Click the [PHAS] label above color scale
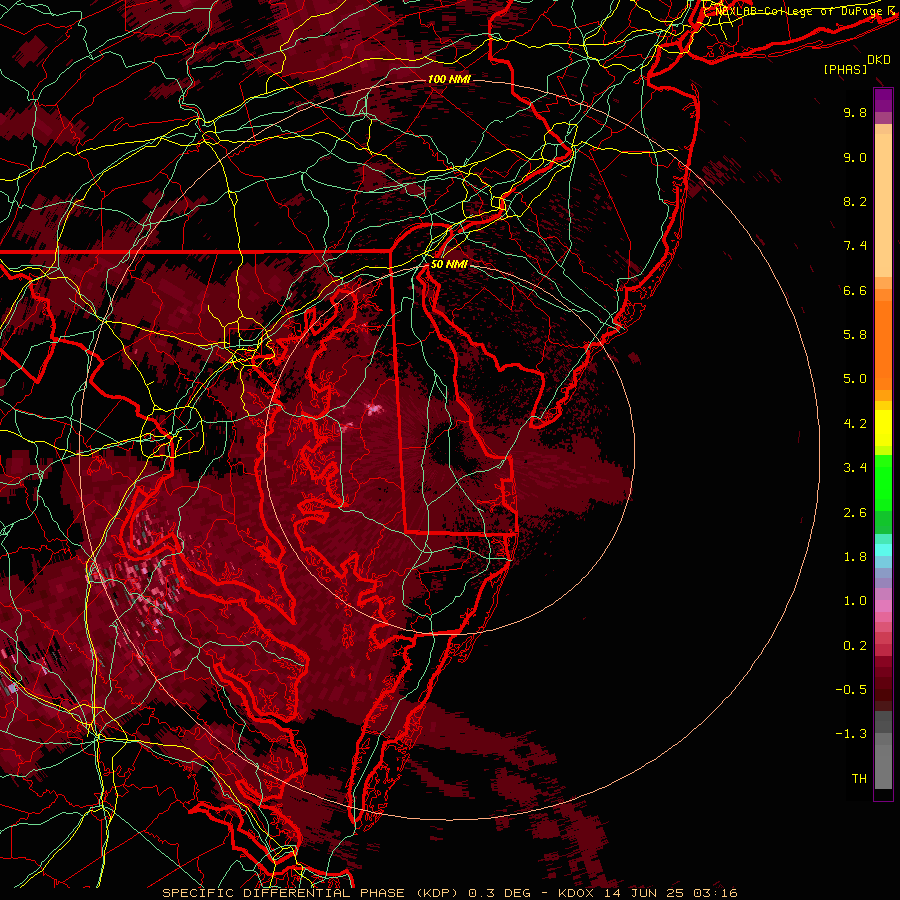The width and height of the screenshot is (900, 900). coord(845,70)
